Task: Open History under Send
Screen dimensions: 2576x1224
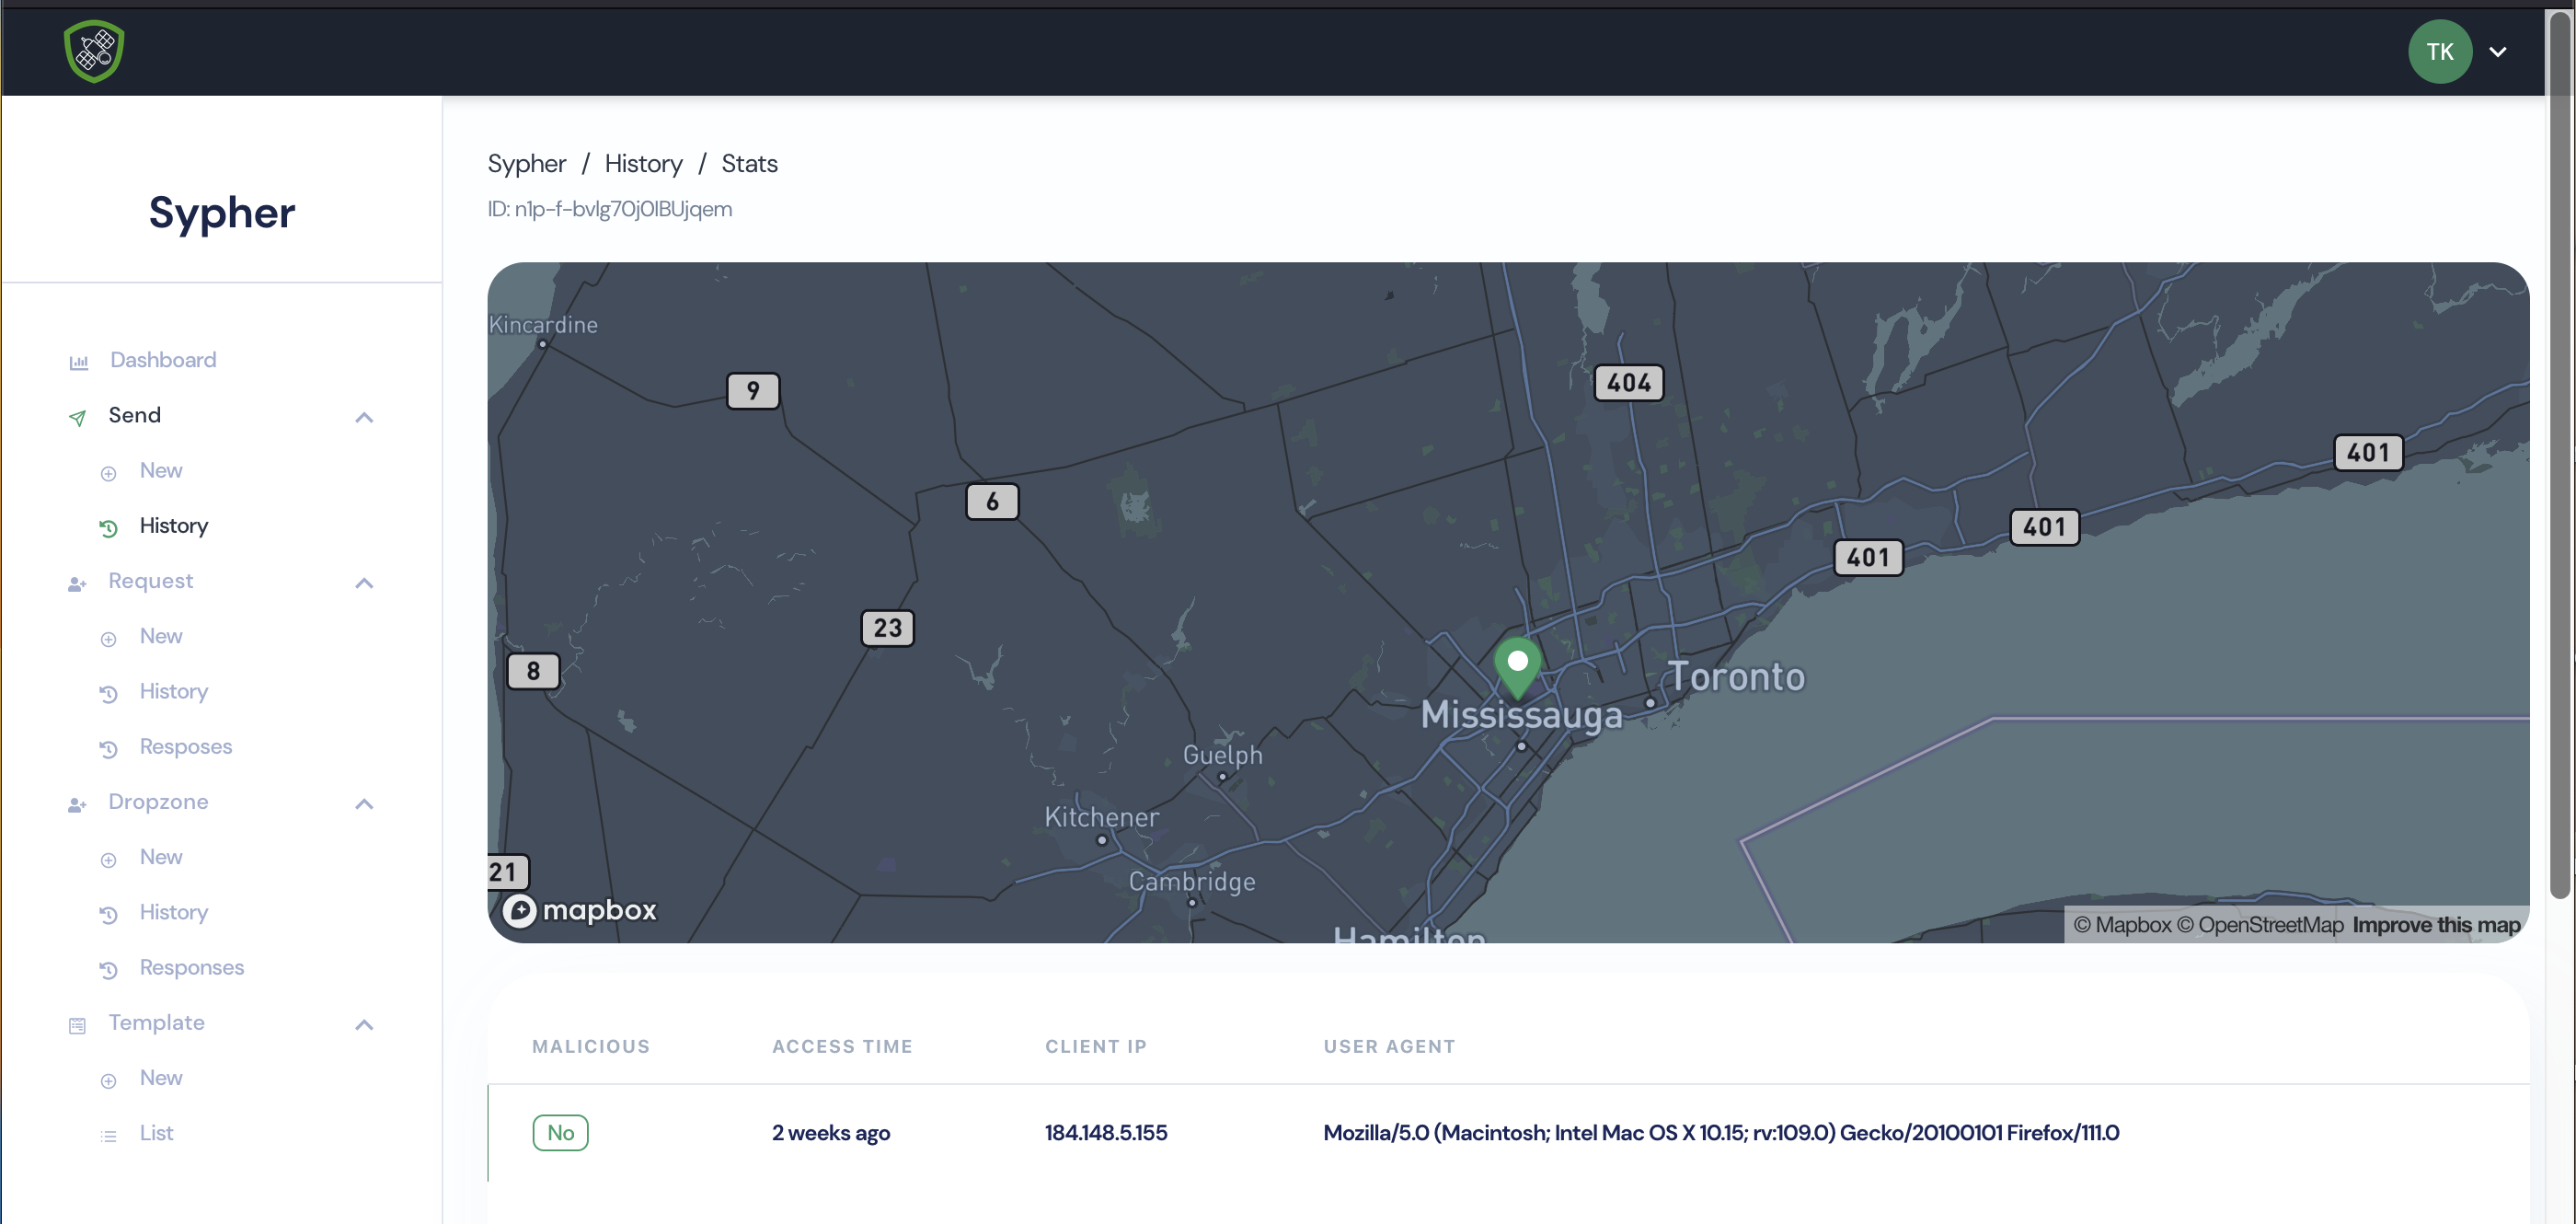Action: point(174,526)
